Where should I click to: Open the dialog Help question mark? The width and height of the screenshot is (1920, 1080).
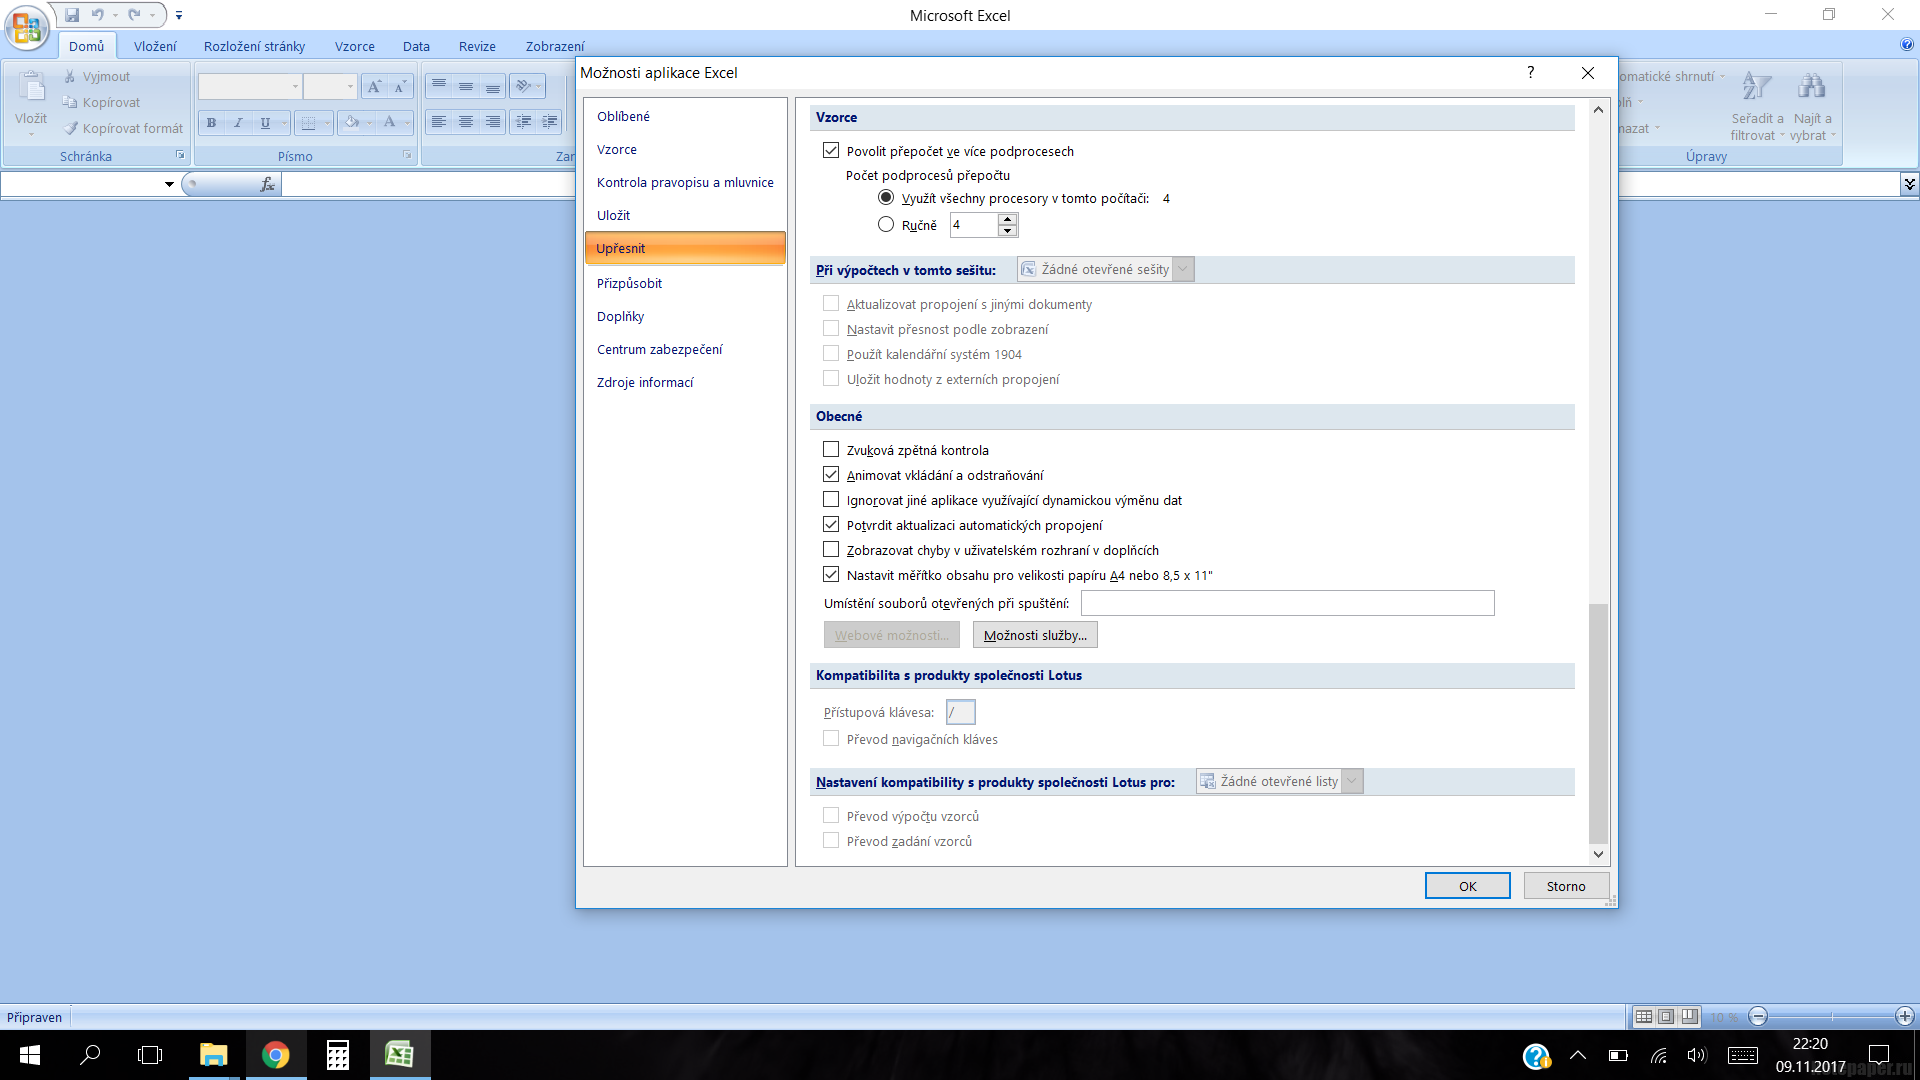click(x=1530, y=72)
